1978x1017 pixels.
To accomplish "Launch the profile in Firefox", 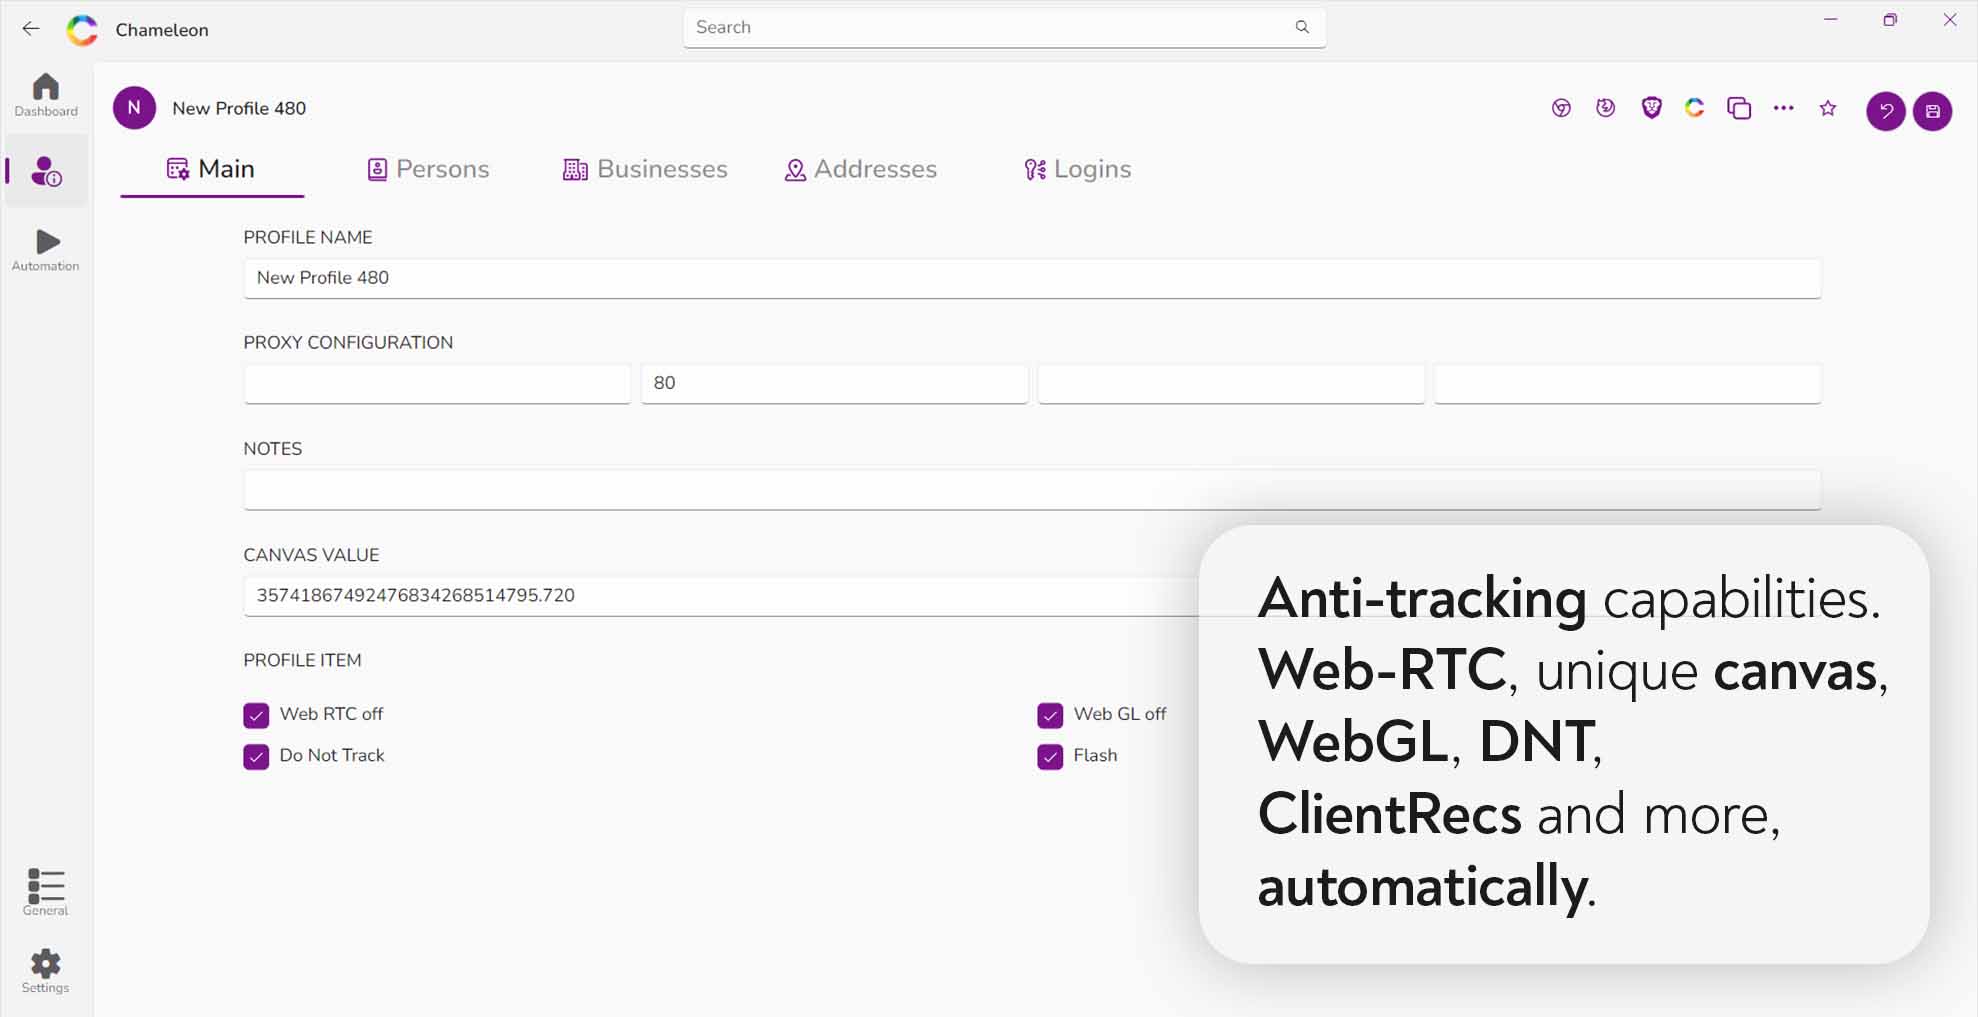I will (1606, 108).
